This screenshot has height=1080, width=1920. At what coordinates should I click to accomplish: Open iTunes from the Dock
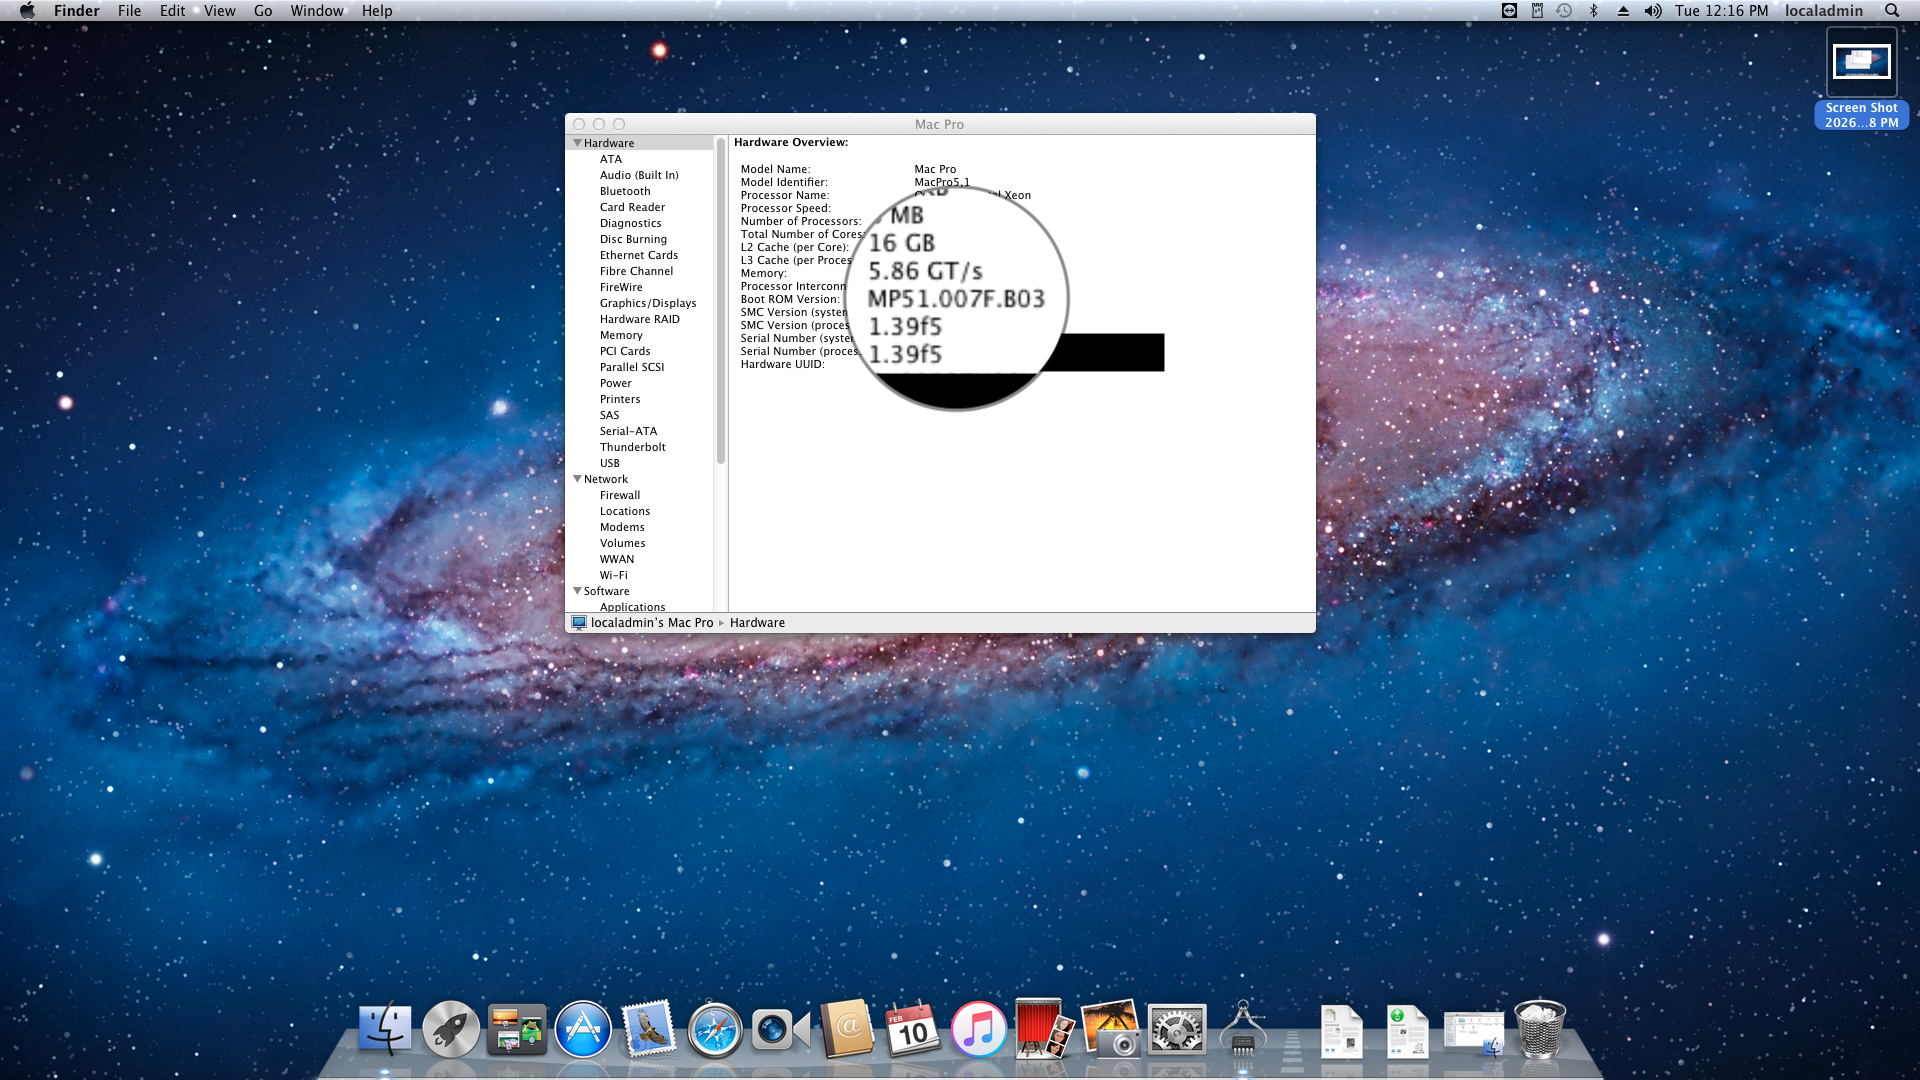978,1030
